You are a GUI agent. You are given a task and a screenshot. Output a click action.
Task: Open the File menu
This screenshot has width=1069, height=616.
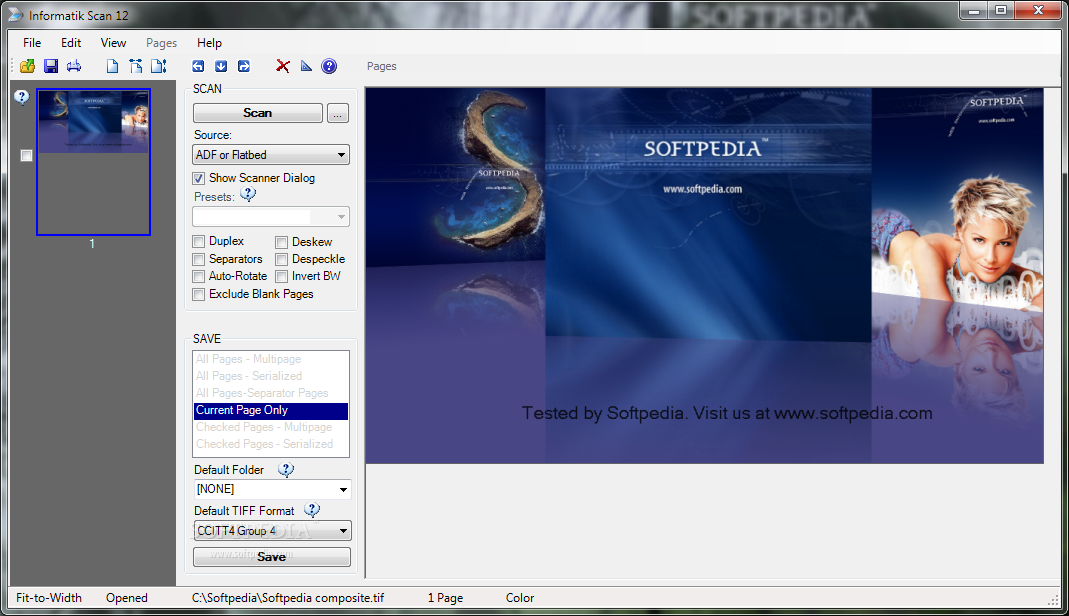tap(32, 42)
